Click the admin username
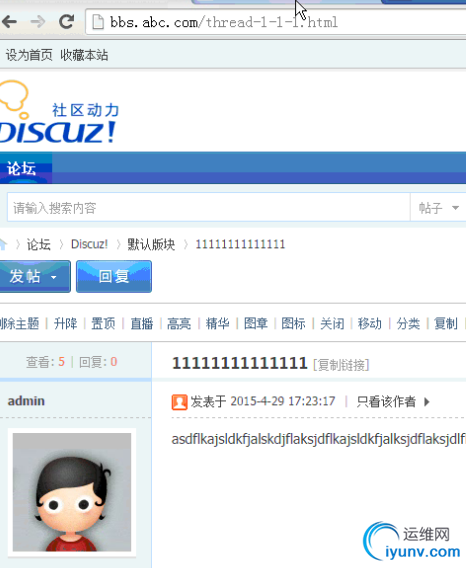 (x=26, y=401)
